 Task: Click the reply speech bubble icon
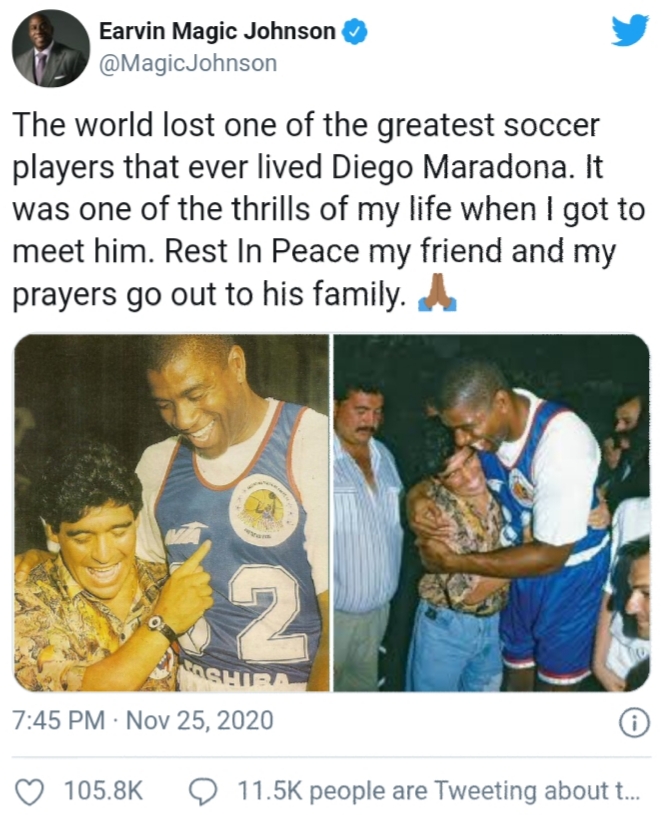click(205, 791)
